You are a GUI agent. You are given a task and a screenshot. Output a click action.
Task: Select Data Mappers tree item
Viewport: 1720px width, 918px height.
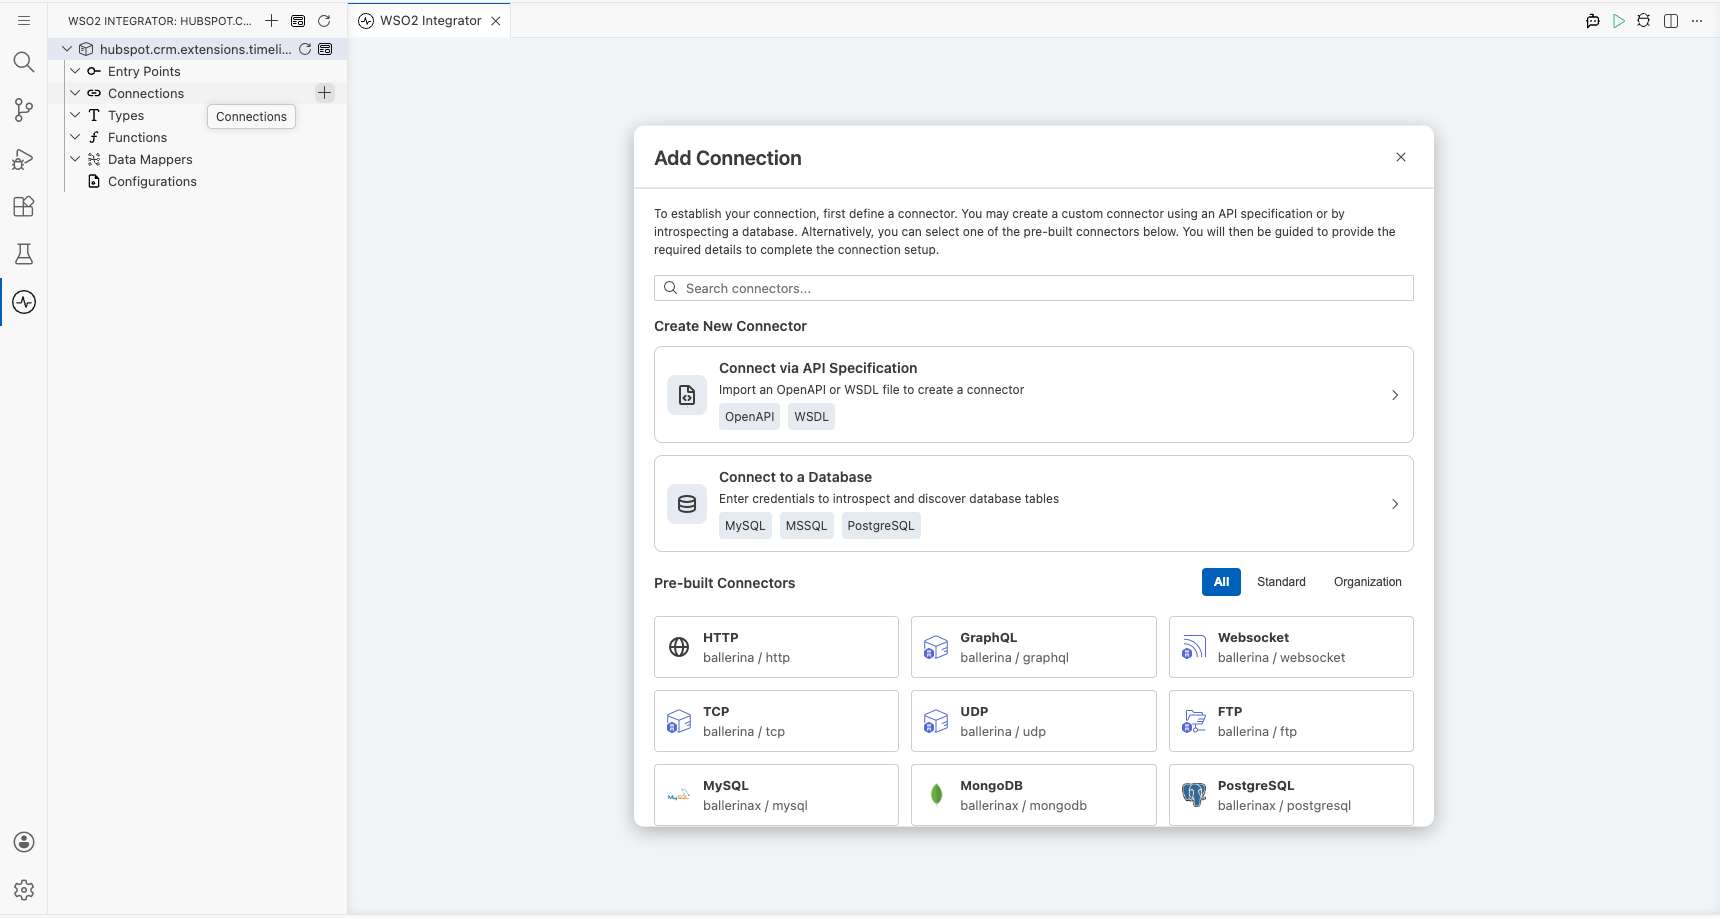pyautogui.click(x=150, y=159)
